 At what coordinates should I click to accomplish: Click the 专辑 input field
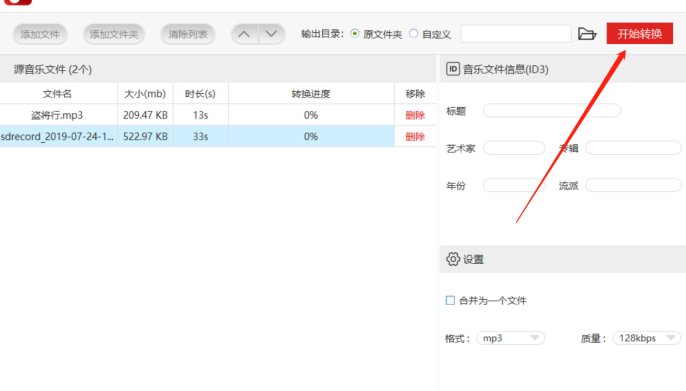point(634,148)
